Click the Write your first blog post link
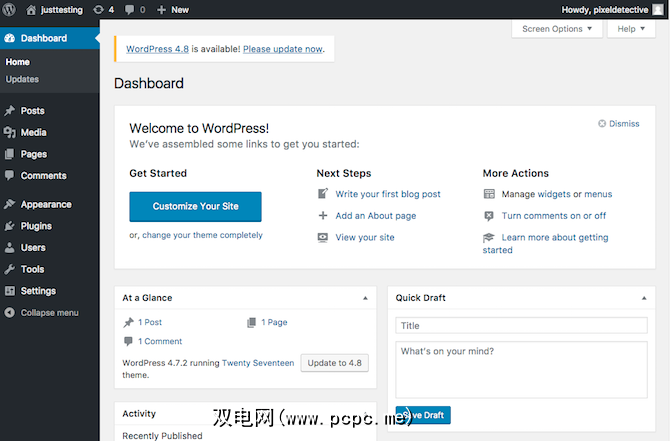This screenshot has width=670, height=441. [388, 194]
